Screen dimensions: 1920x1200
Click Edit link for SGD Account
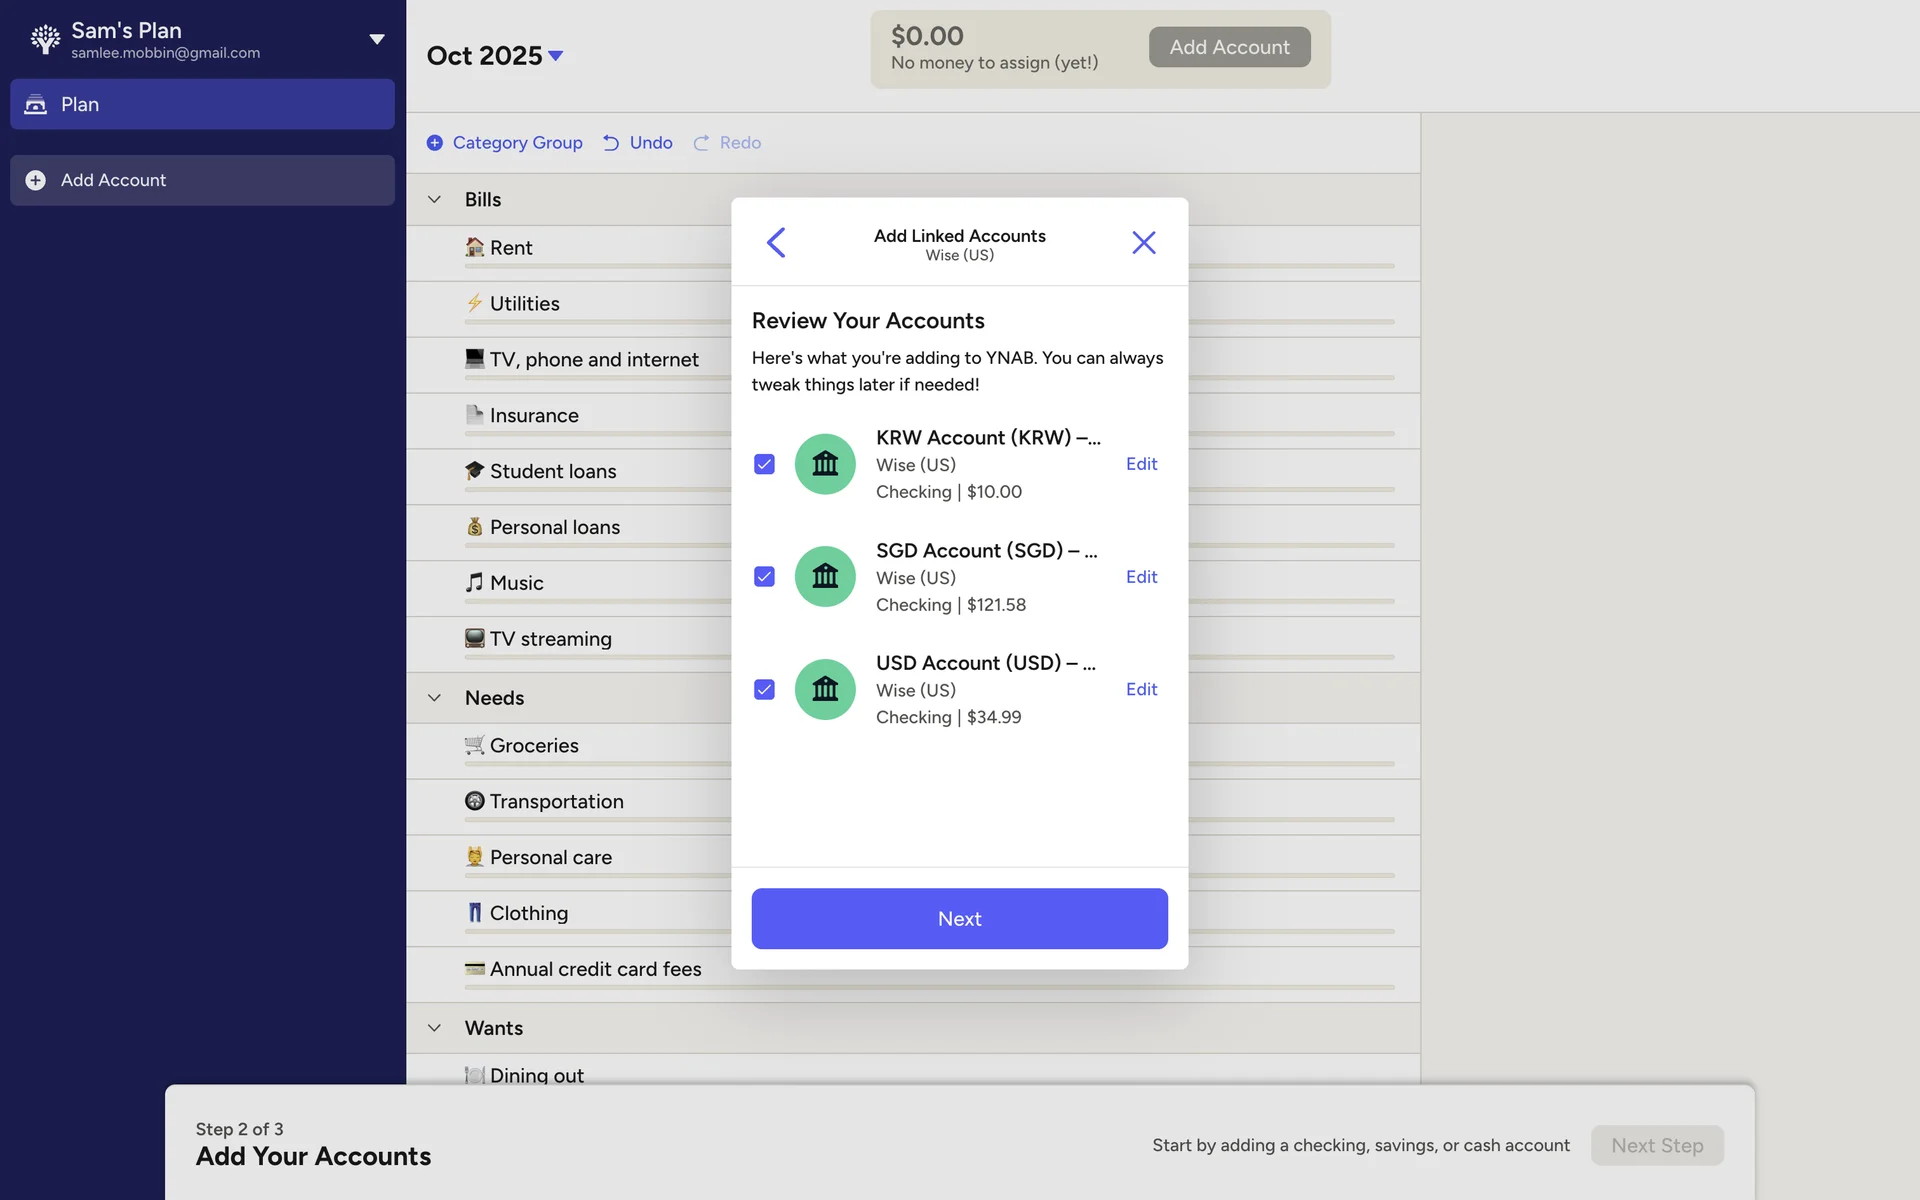1141,577
